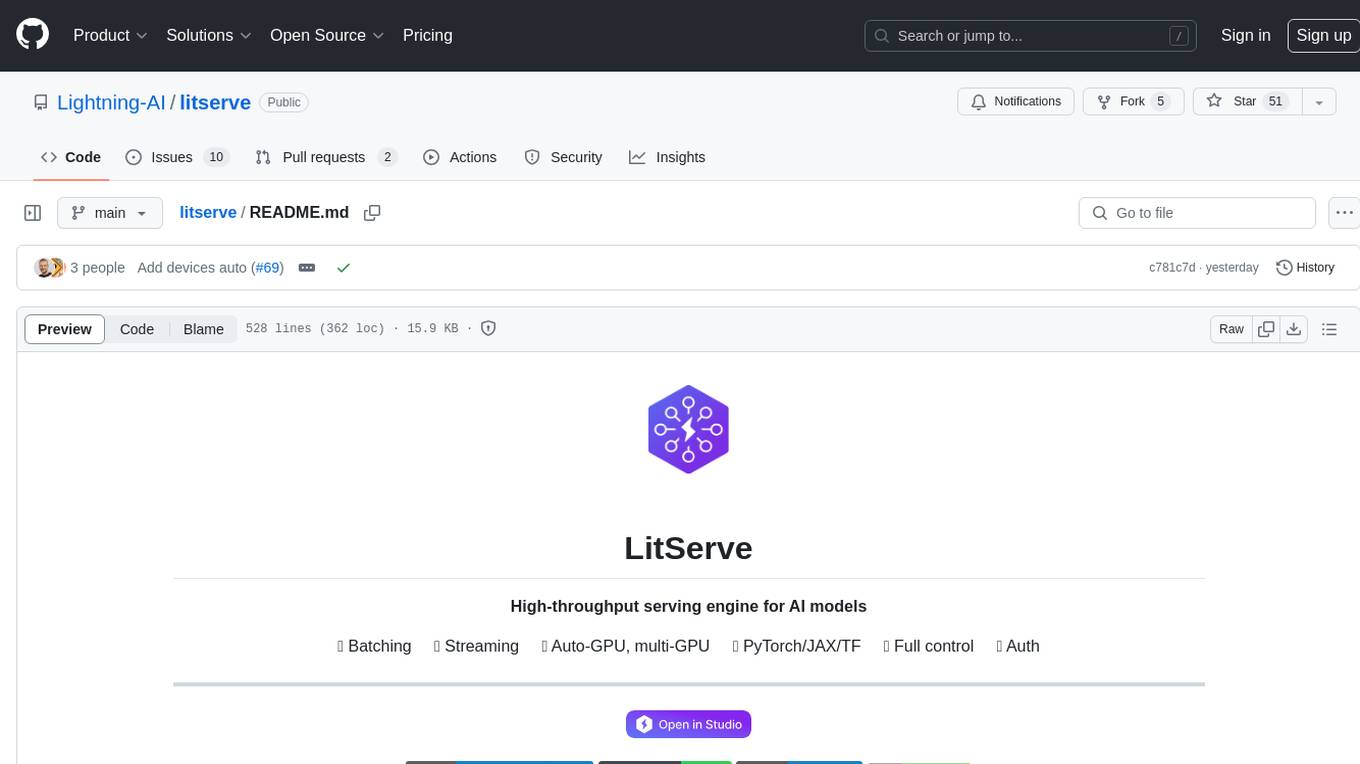Click the Sign up button

click(1323, 35)
